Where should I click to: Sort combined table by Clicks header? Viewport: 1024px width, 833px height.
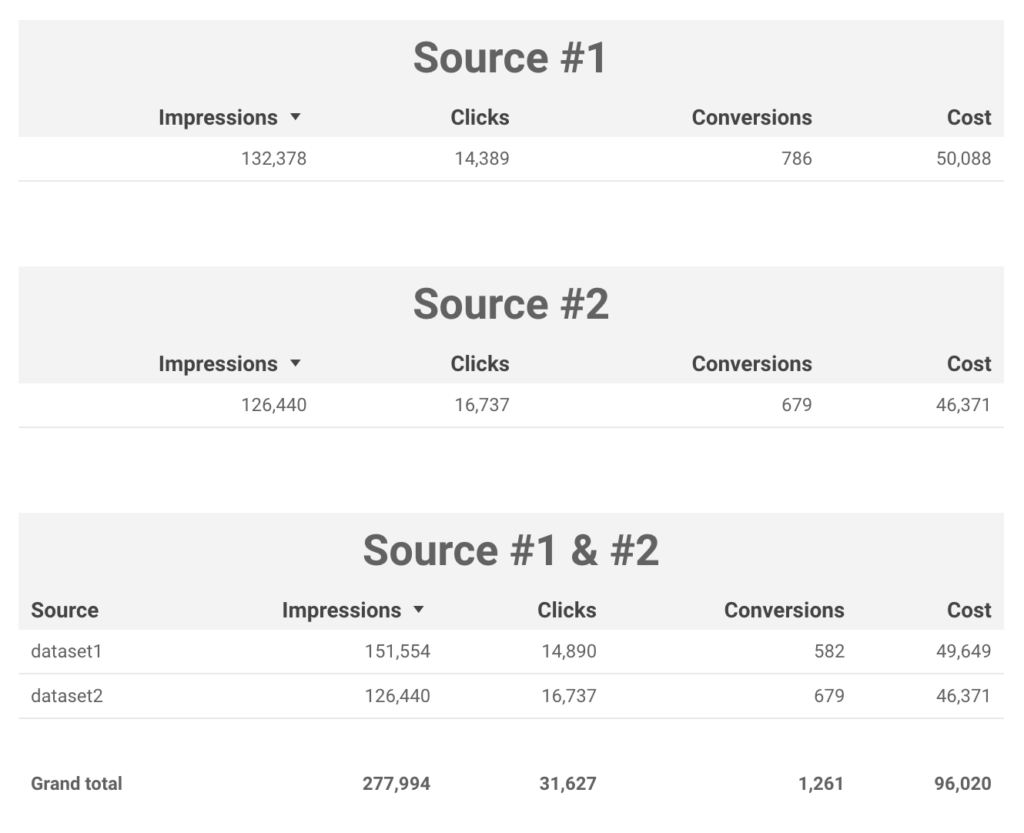tap(566, 610)
